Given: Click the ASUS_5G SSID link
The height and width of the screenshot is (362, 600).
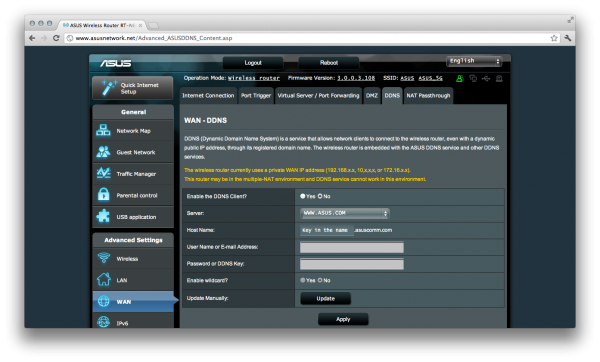Looking at the screenshot, I should coord(430,78).
